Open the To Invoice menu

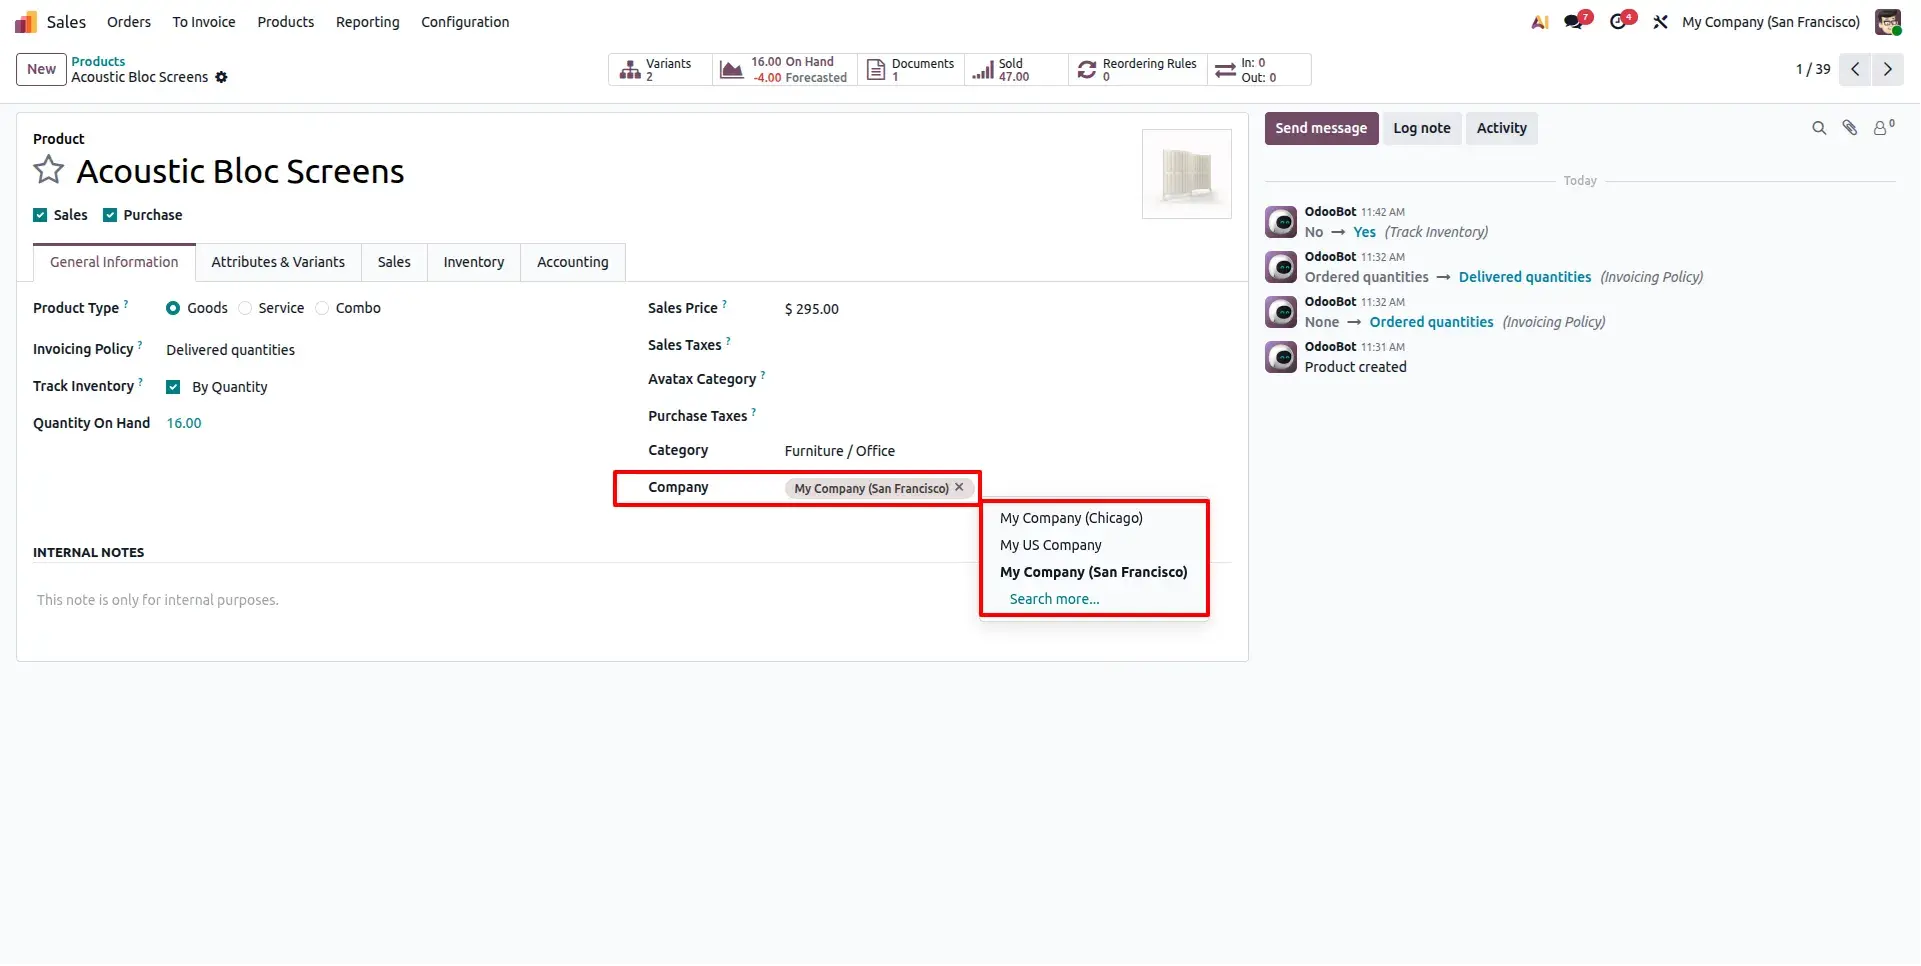[204, 22]
